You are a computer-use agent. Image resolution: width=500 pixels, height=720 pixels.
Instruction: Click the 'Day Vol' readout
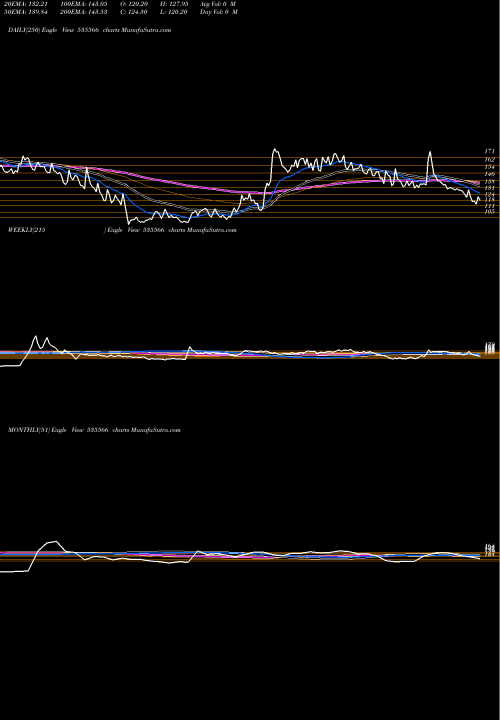(x=219, y=12)
